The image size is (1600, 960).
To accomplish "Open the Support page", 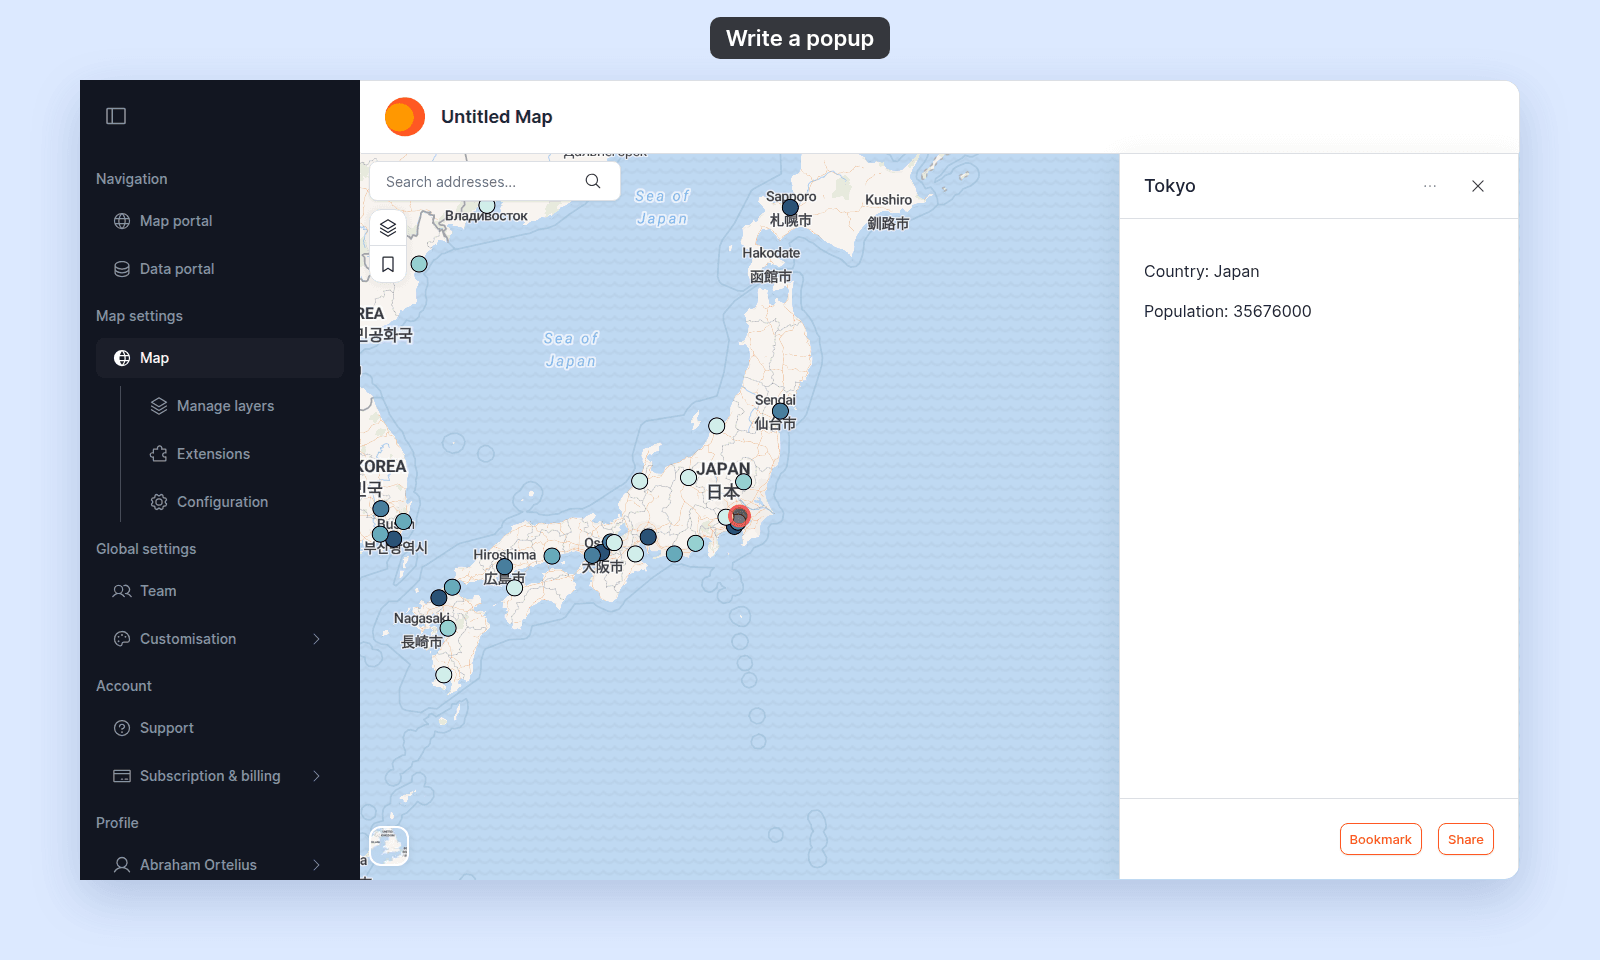I will [x=220, y=728].
